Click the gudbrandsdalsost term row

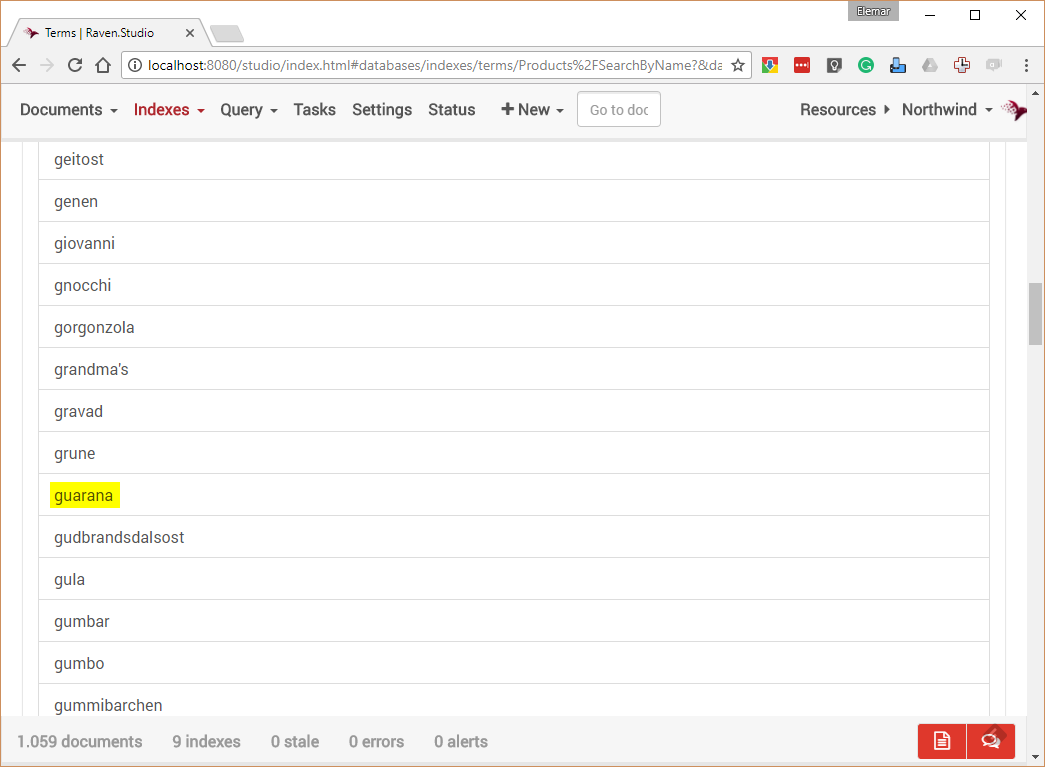coord(514,537)
